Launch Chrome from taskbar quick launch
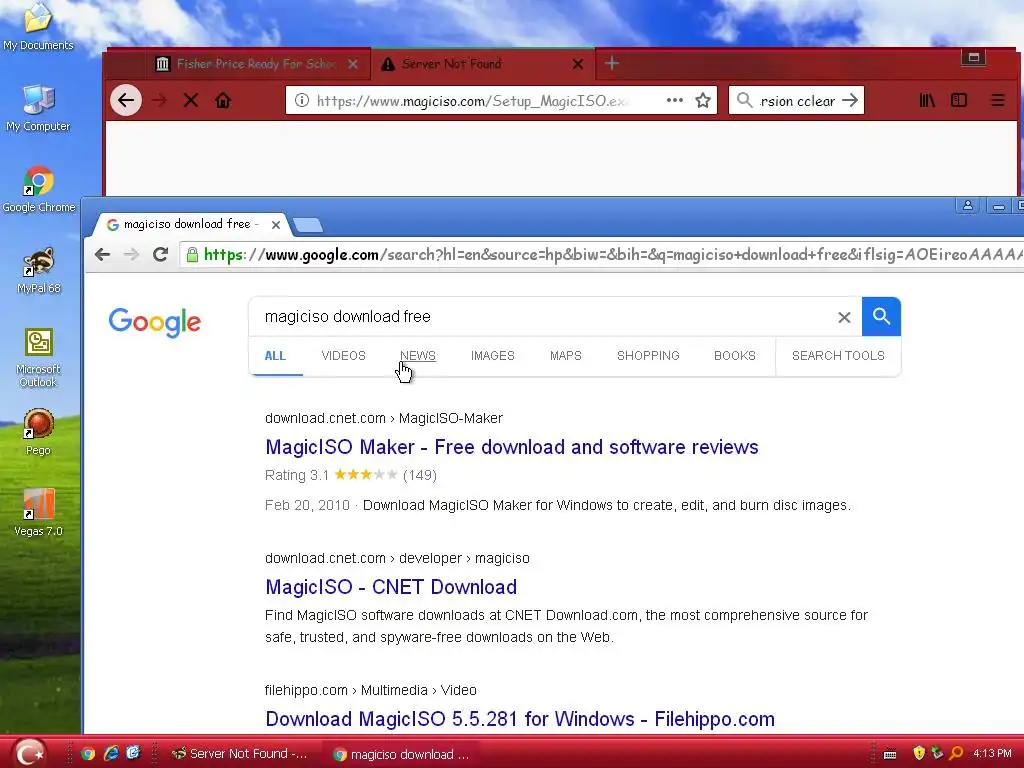The image size is (1024, 768). [x=88, y=754]
